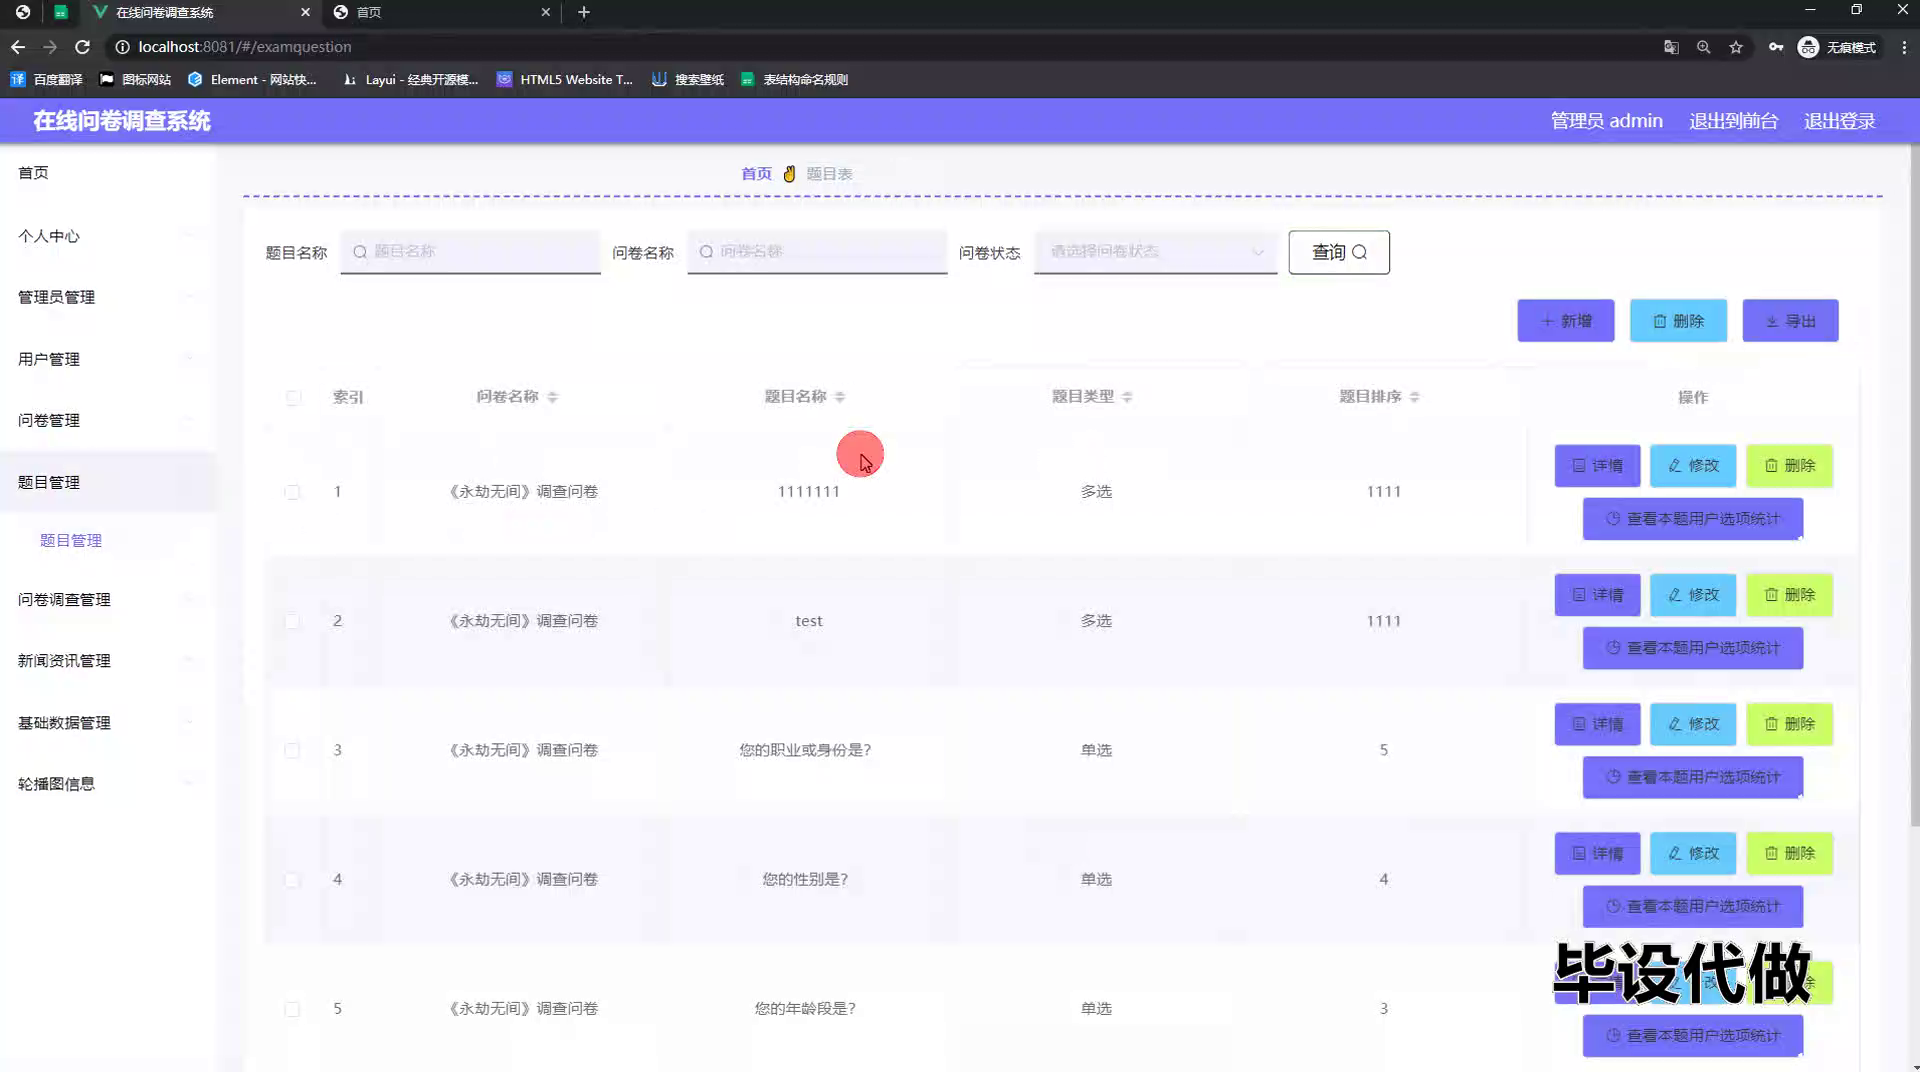Close the 在线问卷调查系统 tab
Screen dimensions: 1920x1072
[x=305, y=12]
